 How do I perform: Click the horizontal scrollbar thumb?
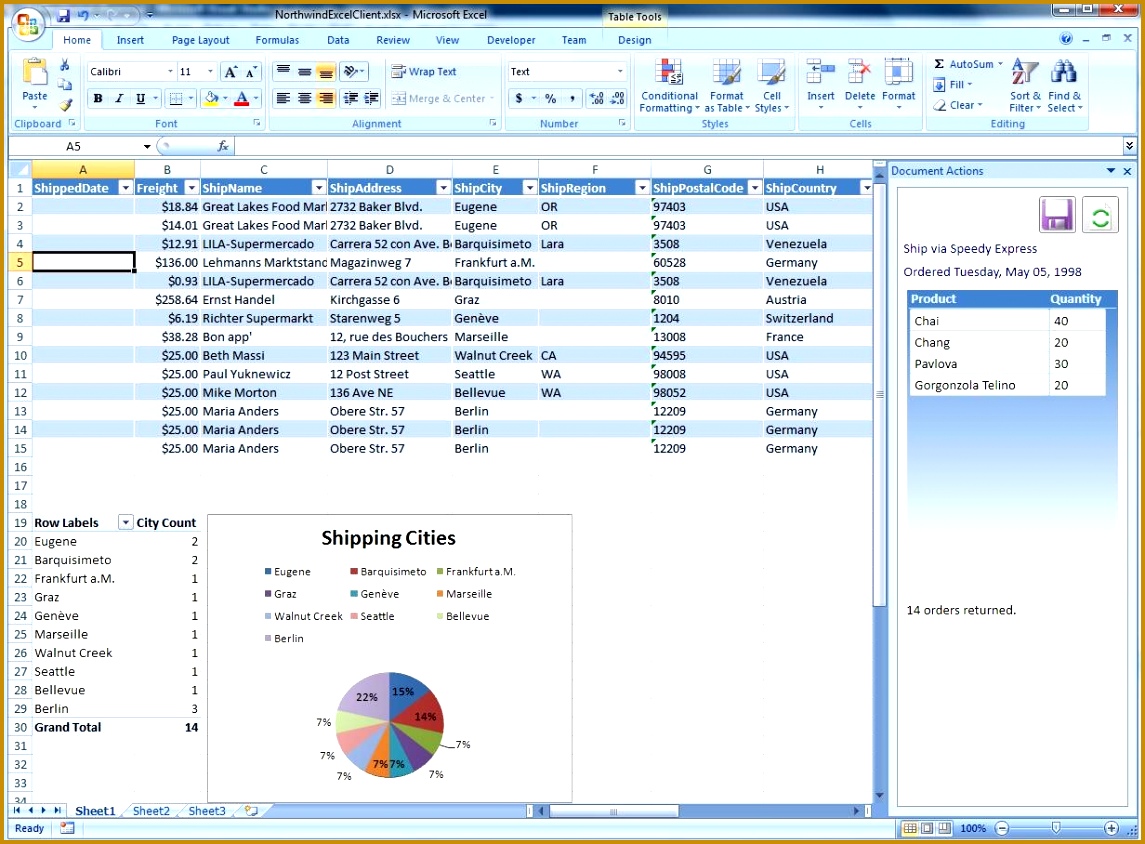pyautogui.click(x=613, y=811)
